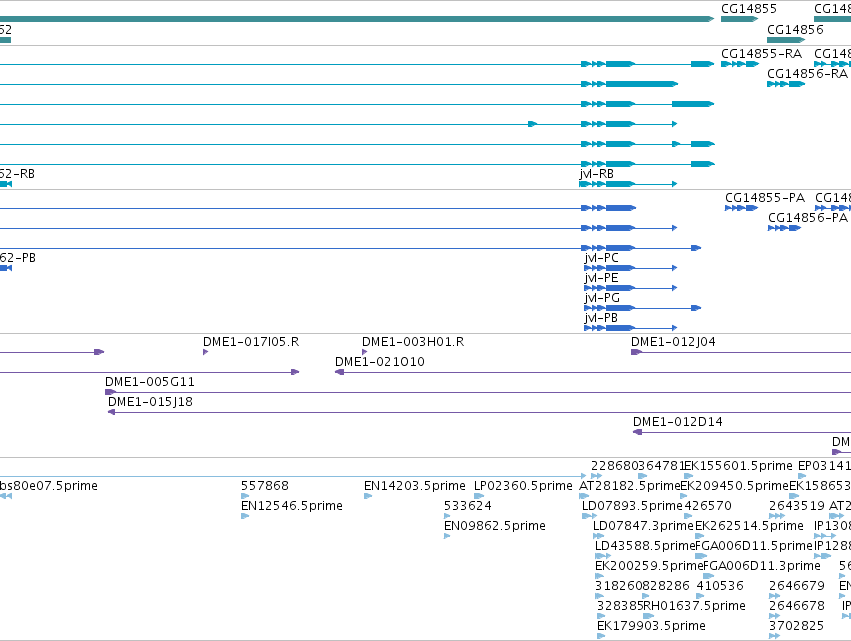Select the EN09862.5prime EST label
The height and width of the screenshot is (641, 851).
pos(495,526)
